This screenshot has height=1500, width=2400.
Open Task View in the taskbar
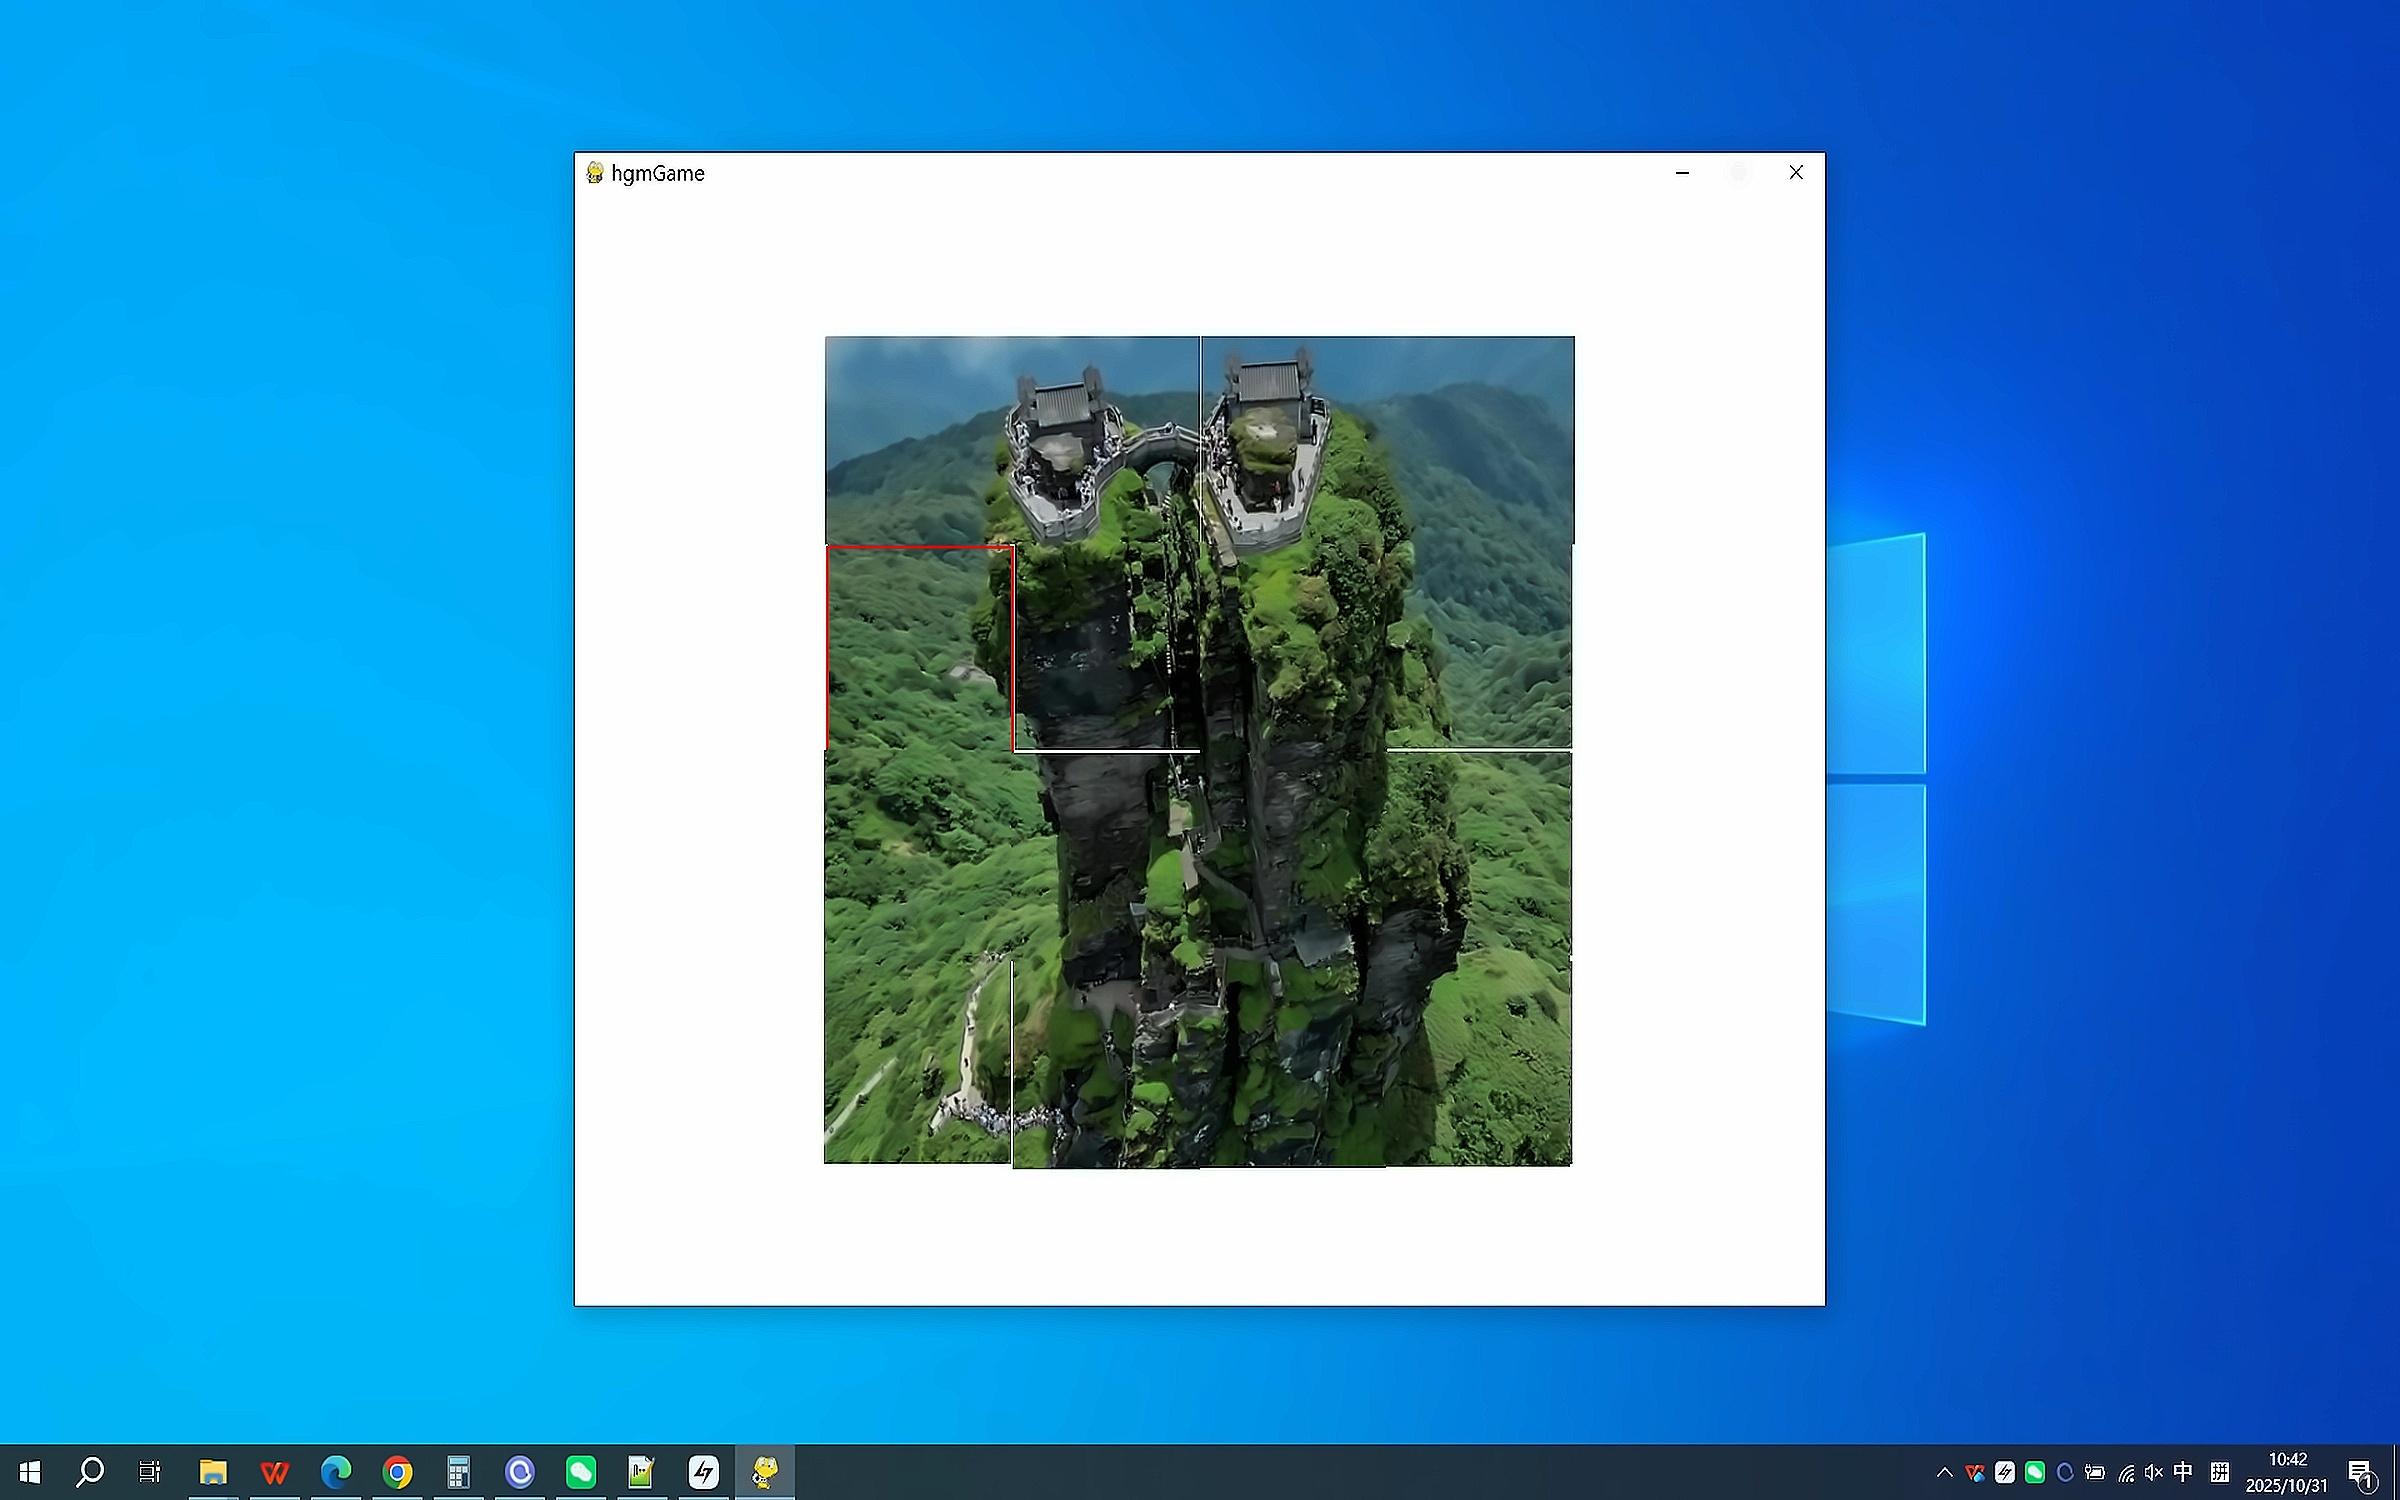(150, 1472)
